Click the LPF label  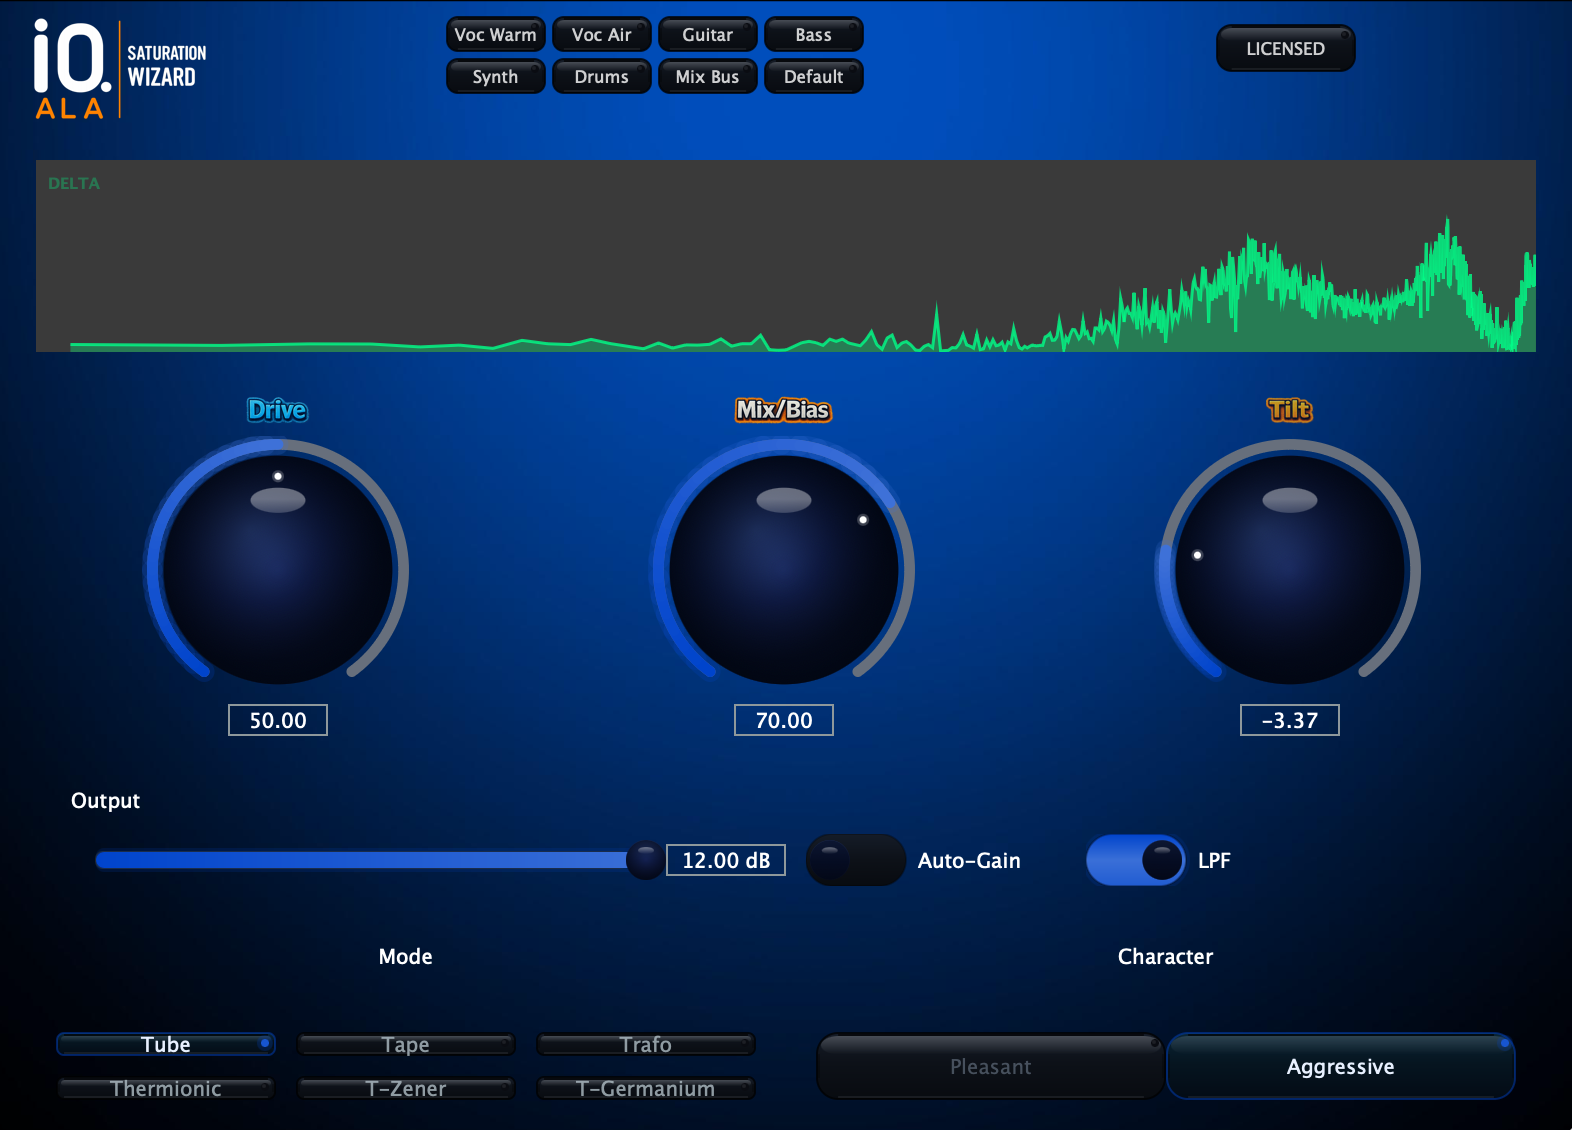click(1214, 861)
